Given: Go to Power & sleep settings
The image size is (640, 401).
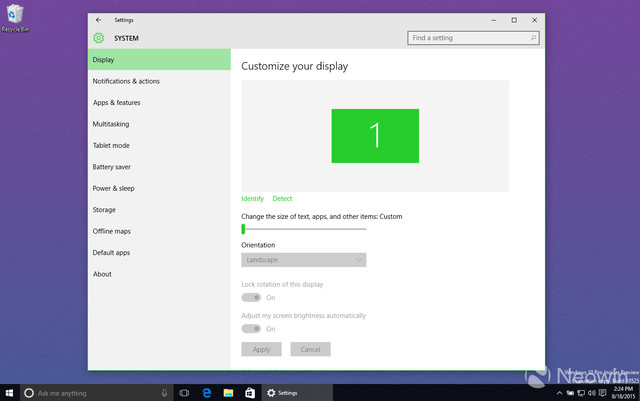Looking at the screenshot, I should (x=113, y=188).
